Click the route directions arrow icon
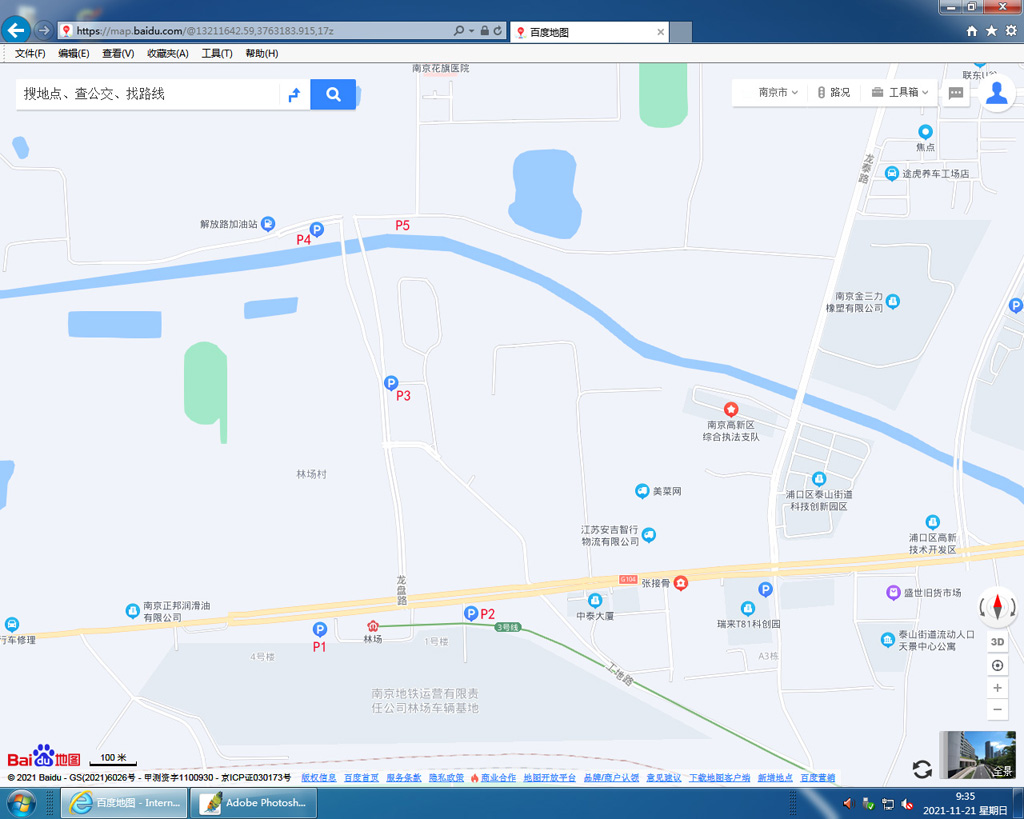This screenshot has width=1024, height=819. 295,95
